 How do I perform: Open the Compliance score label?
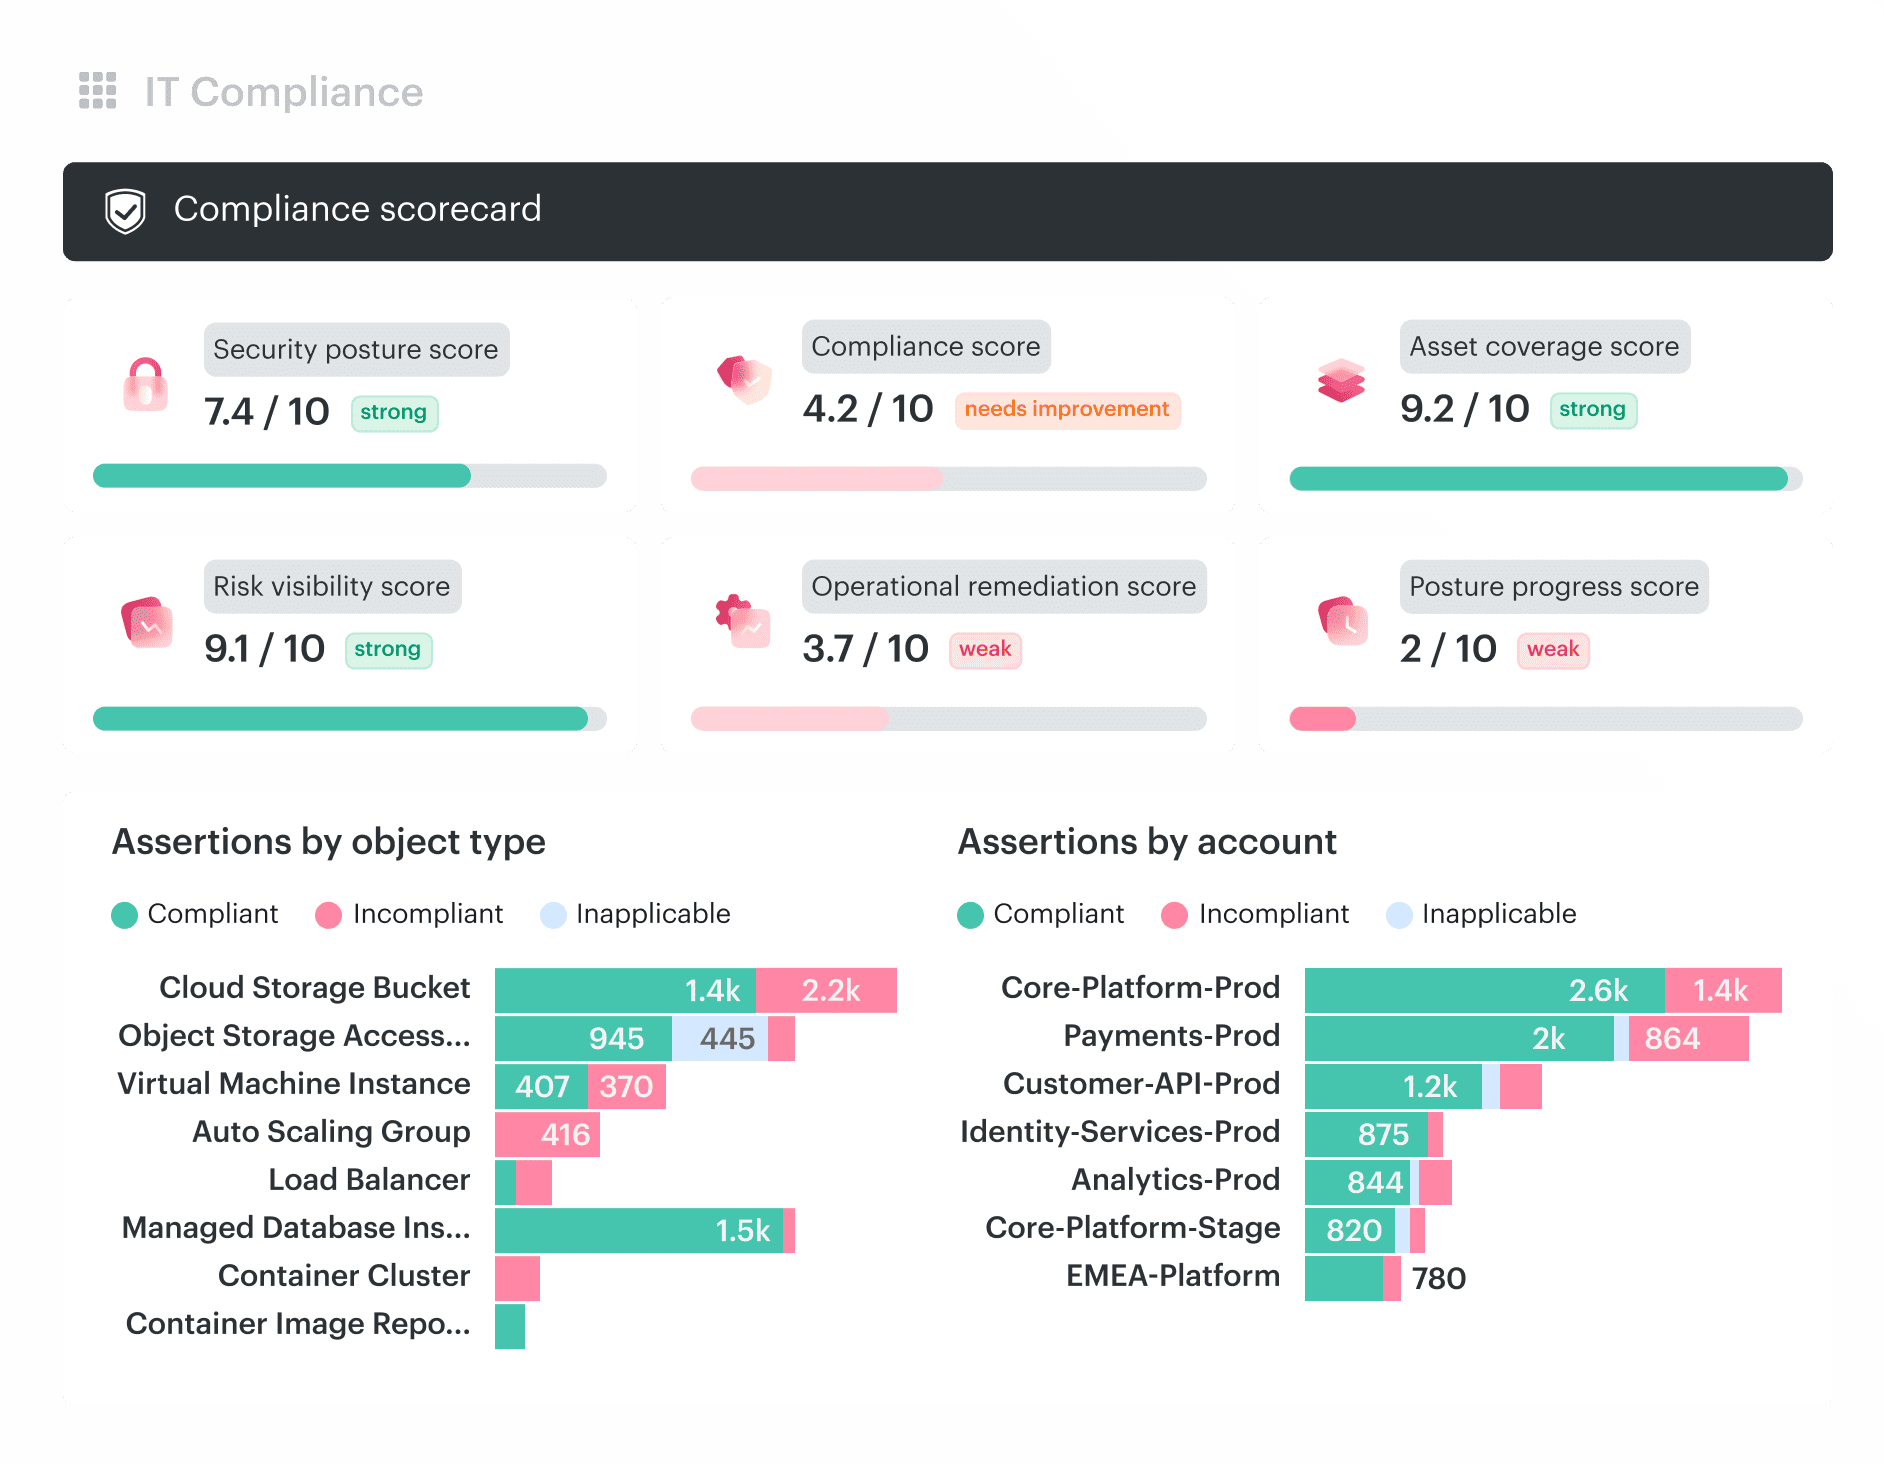pyautogui.click(x=926, y=346)
